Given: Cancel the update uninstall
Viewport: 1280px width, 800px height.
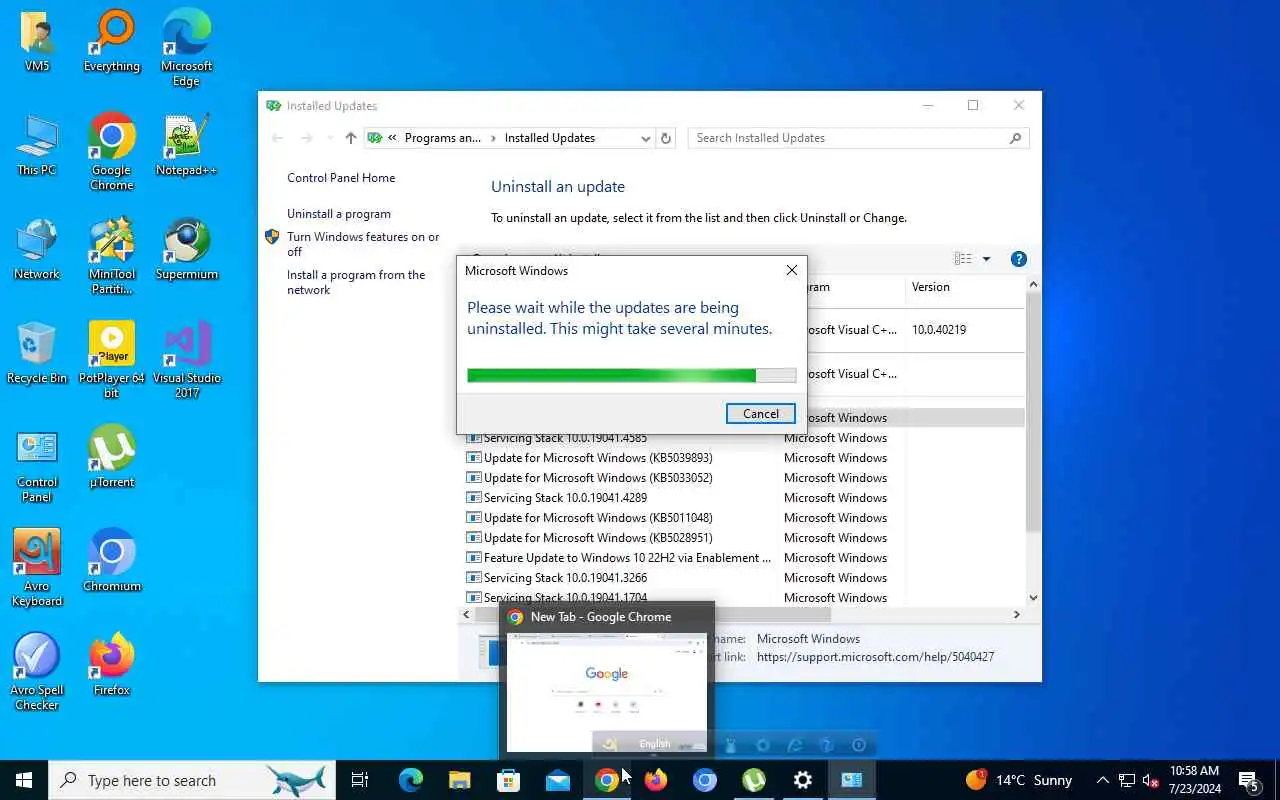Looking at the screenshot, I should (x=761, y=414).
